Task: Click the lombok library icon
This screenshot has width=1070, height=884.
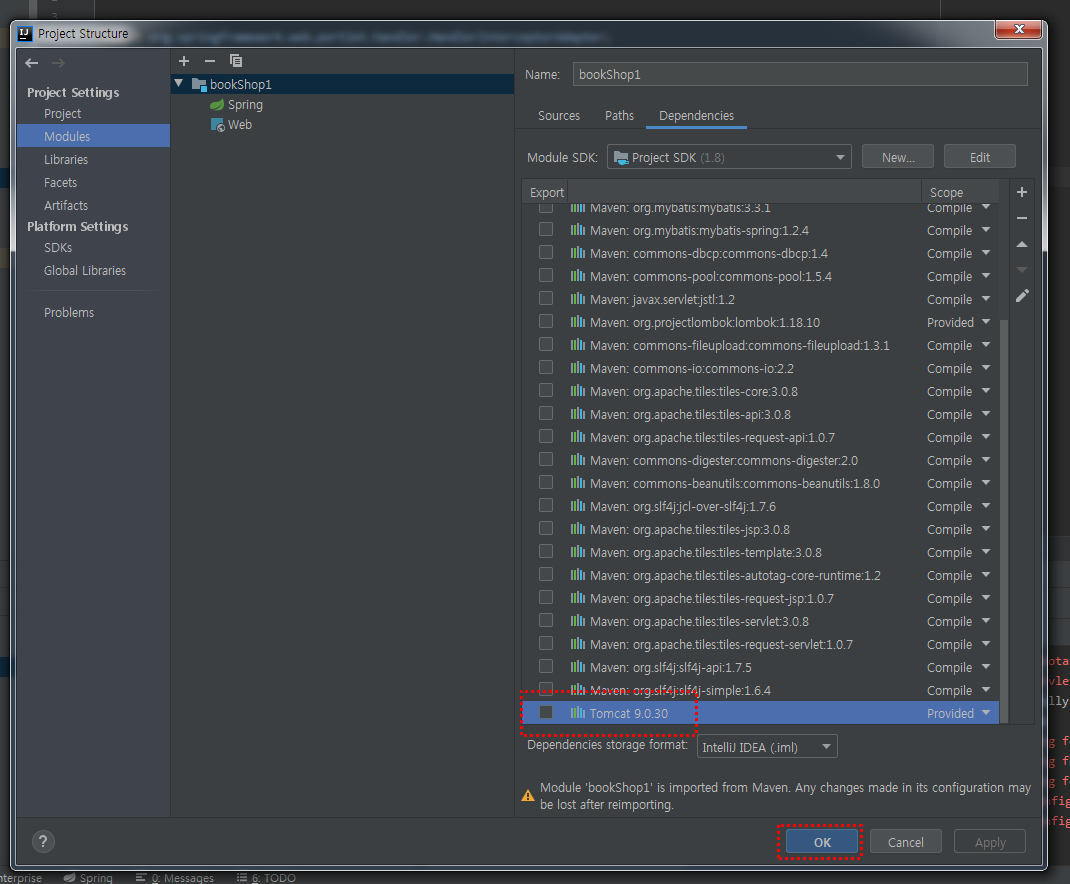Action: click(578, 322)
